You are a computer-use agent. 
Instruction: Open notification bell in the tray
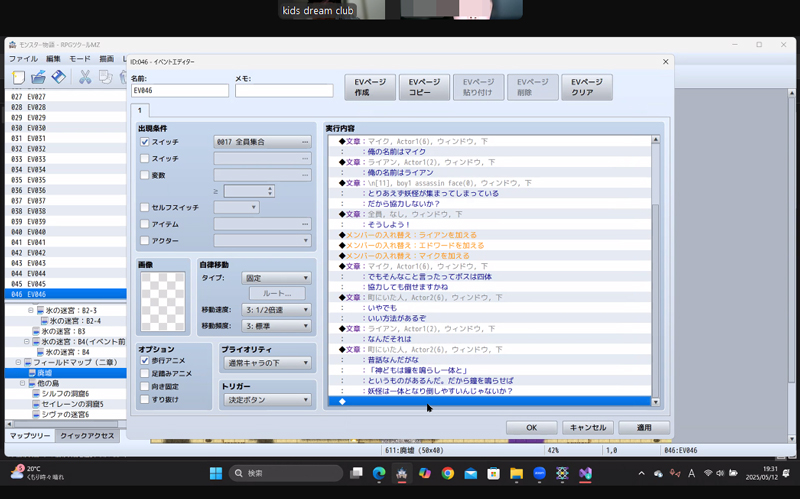click(786, 473)
